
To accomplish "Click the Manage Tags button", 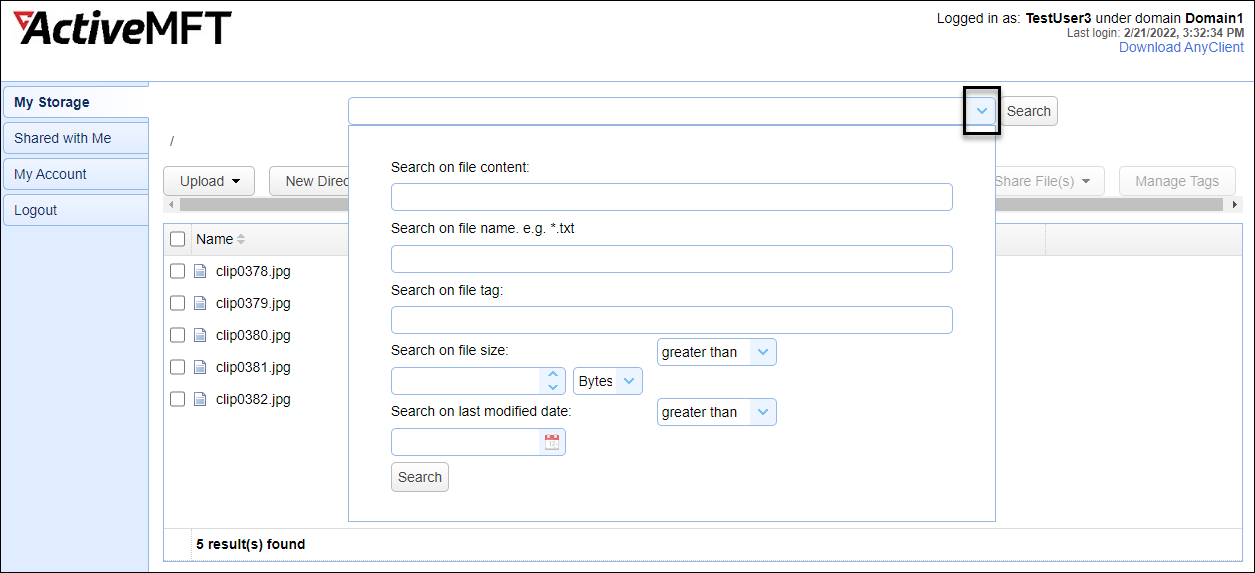I will (x=1177, y=181).
